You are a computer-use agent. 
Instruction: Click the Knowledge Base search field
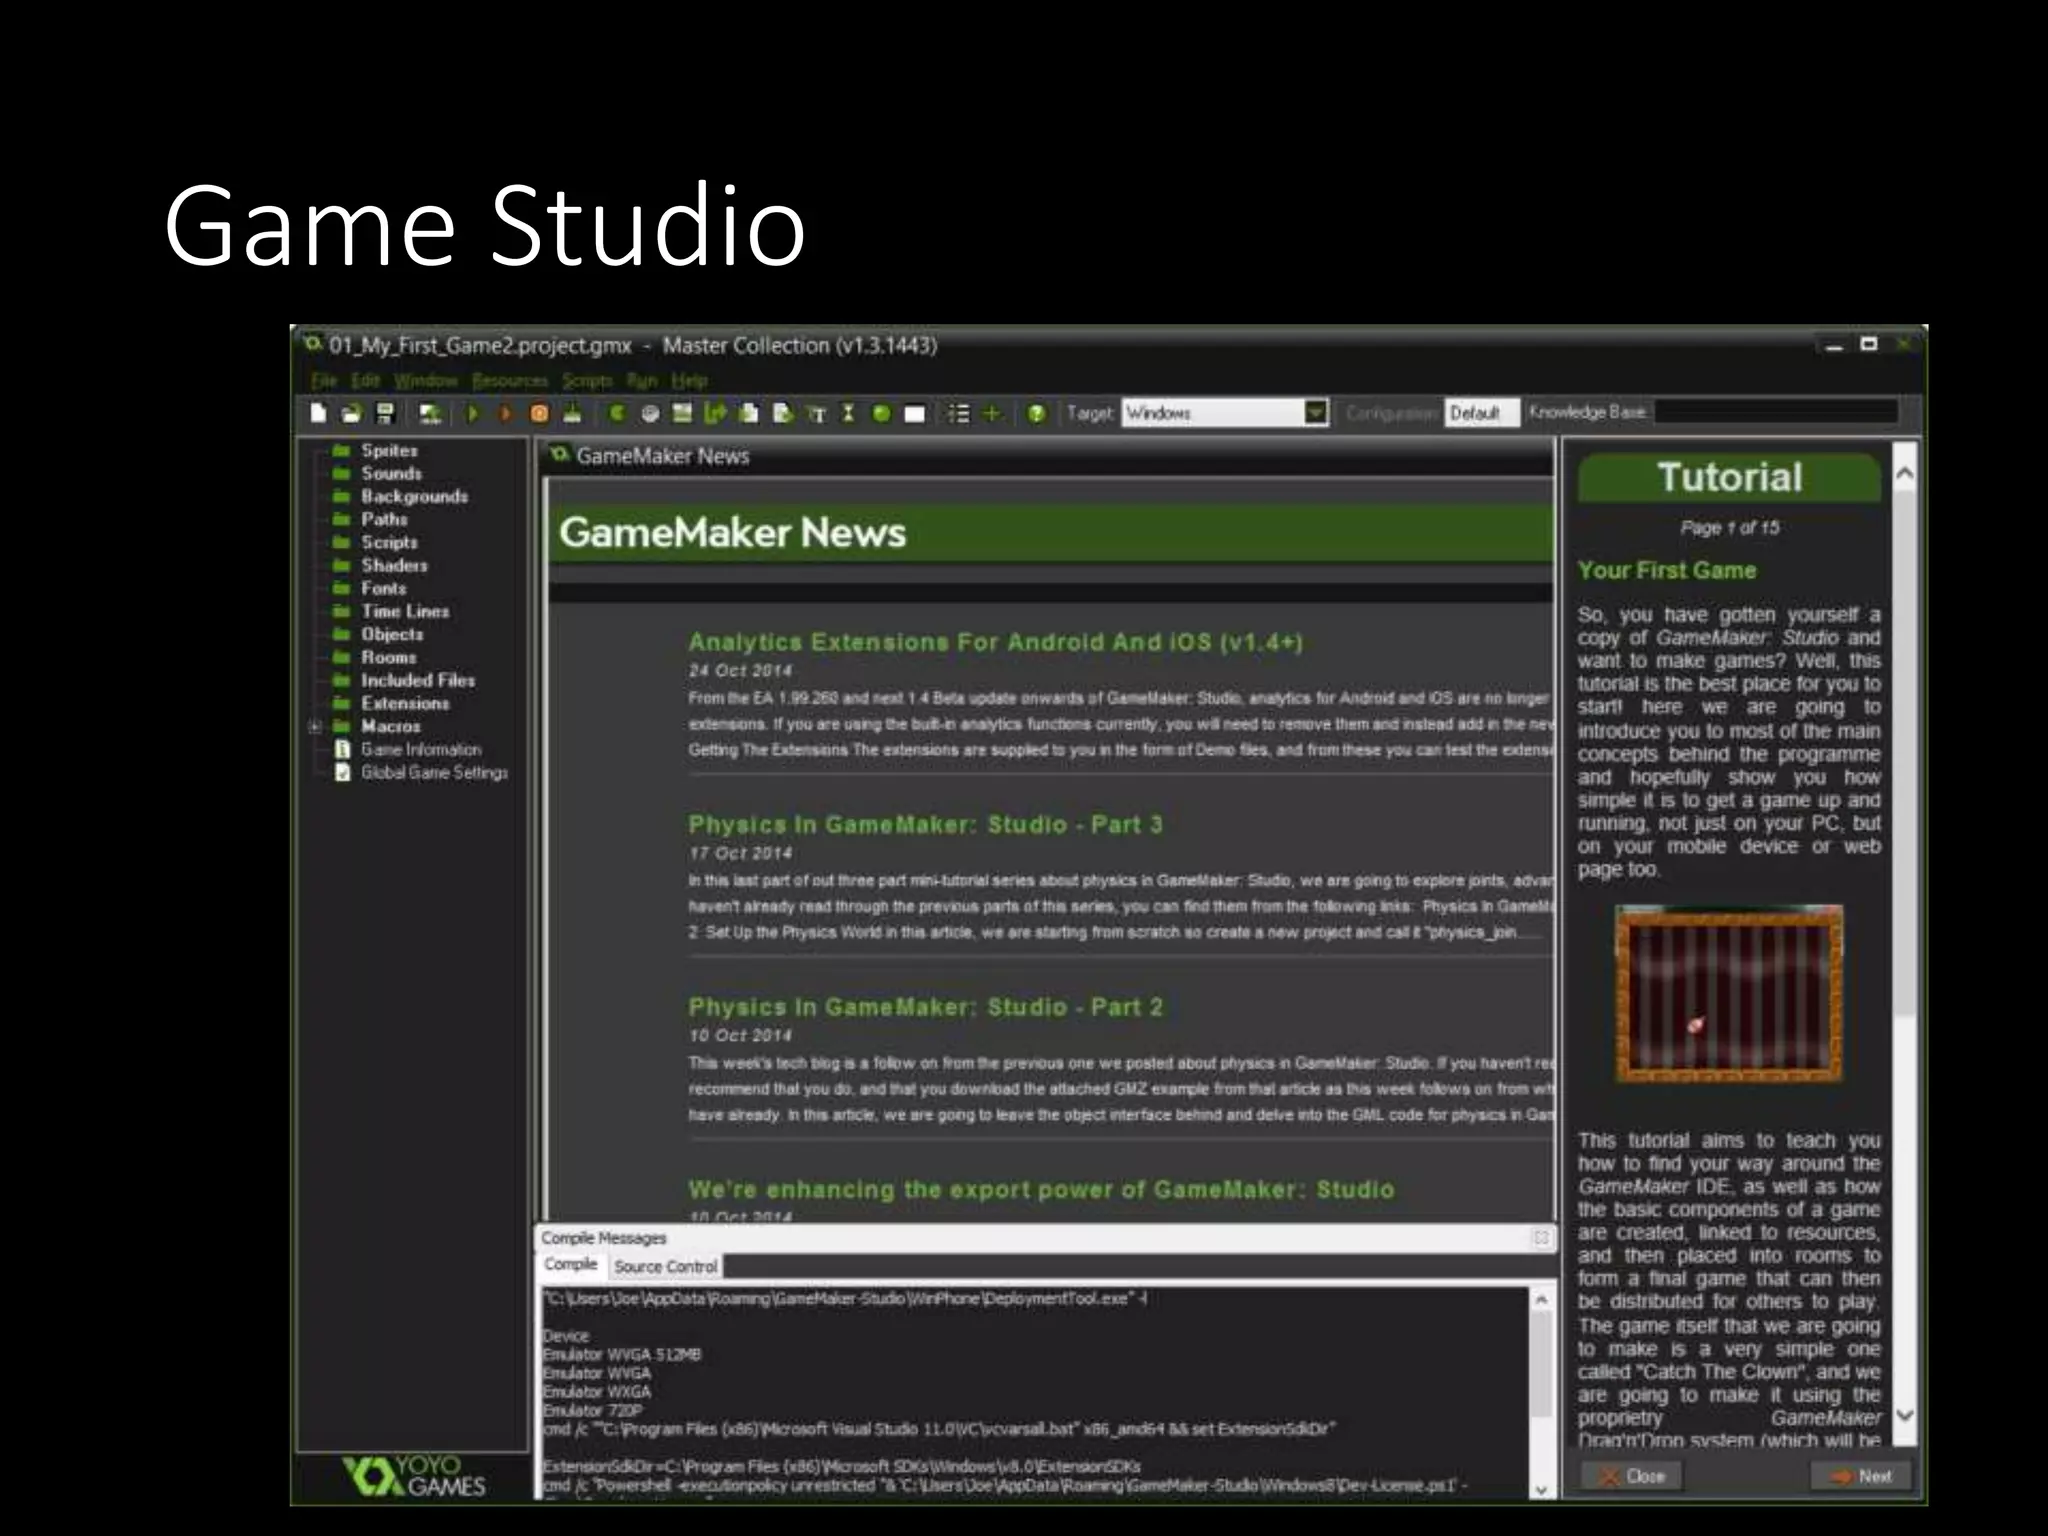1776,411
